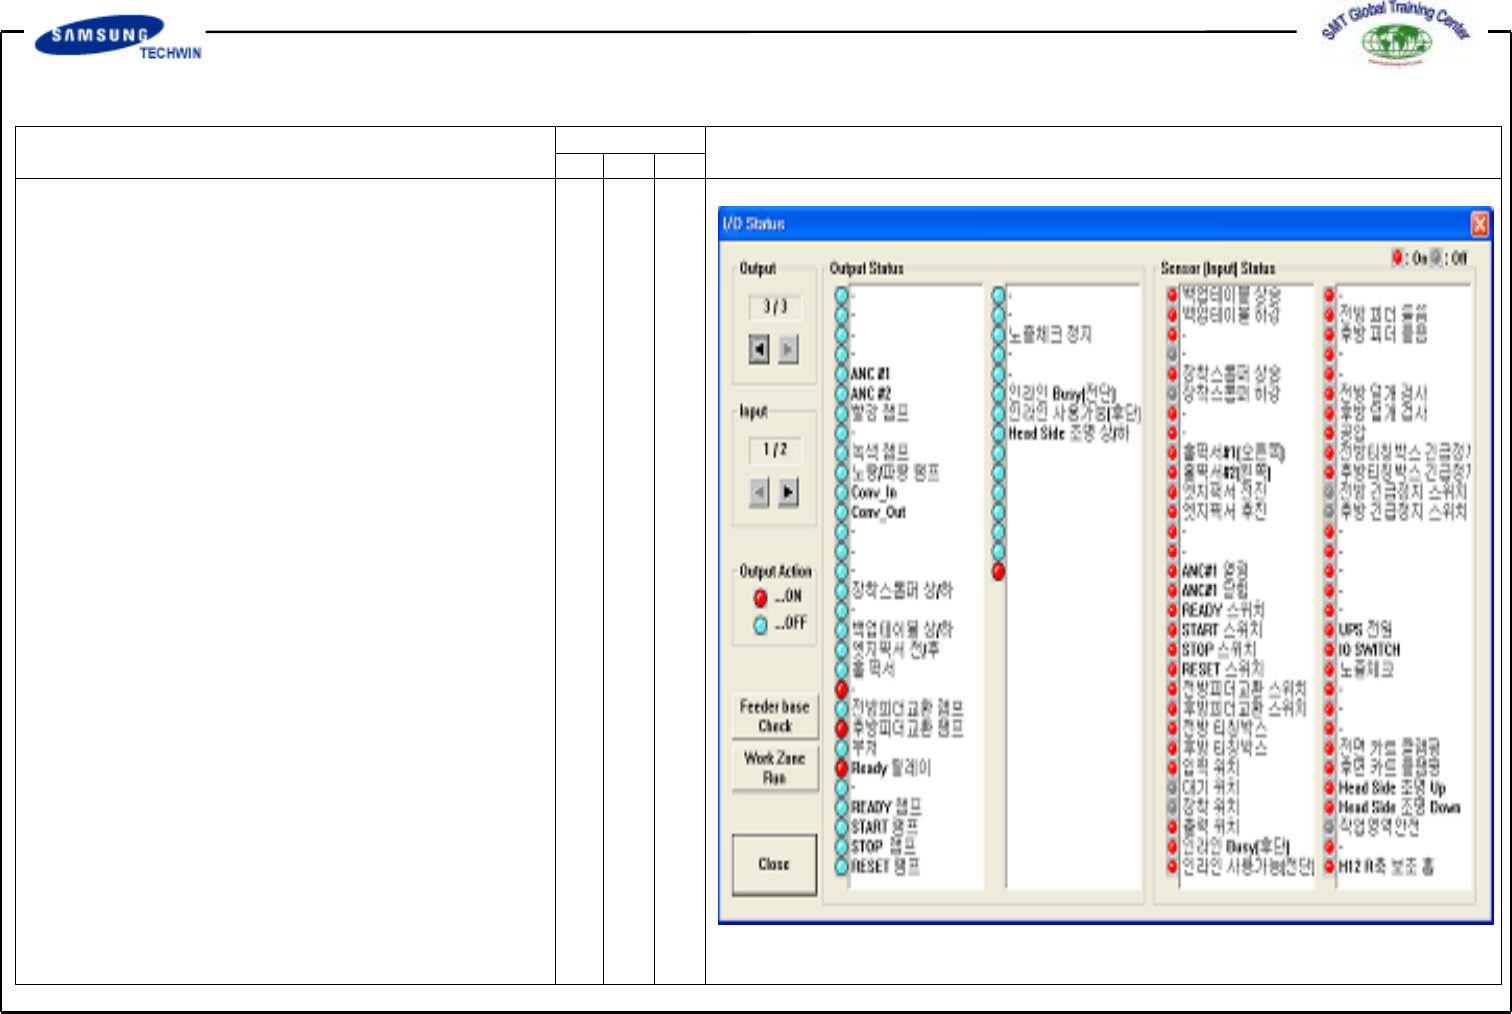
Task: Toggle the START lamp output
Action: (841, 827)
